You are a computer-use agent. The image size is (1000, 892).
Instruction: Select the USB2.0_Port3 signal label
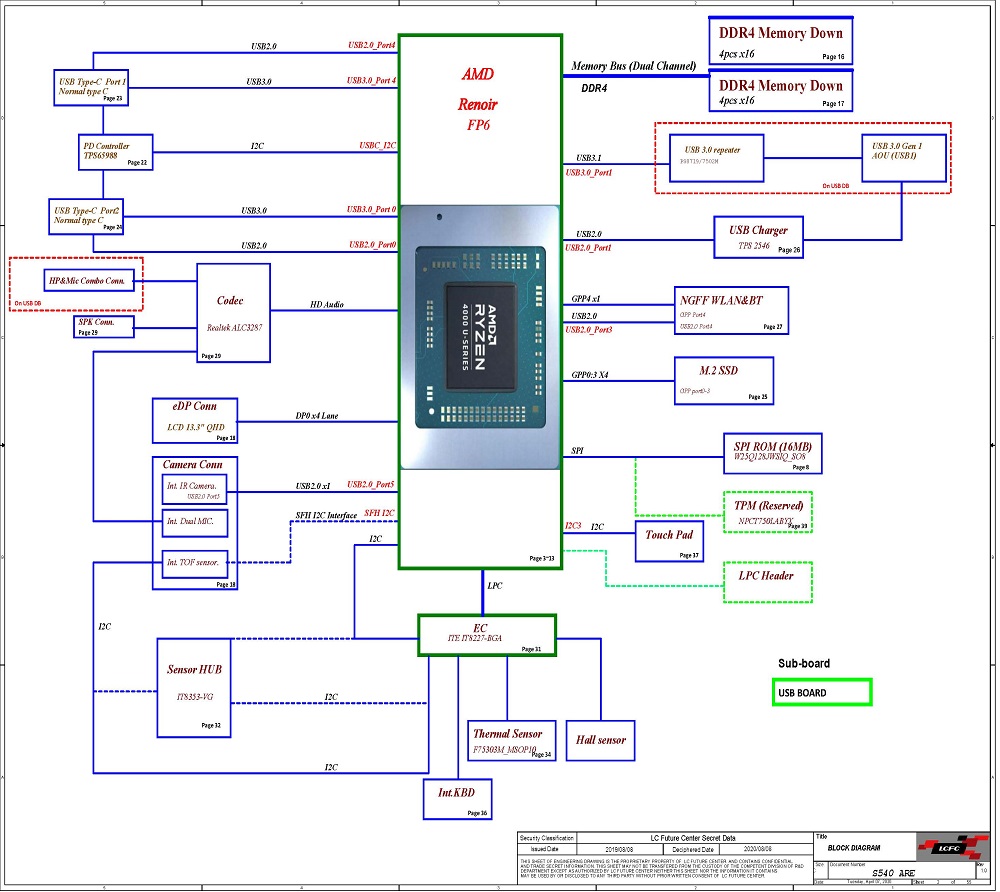click(590, 331)
